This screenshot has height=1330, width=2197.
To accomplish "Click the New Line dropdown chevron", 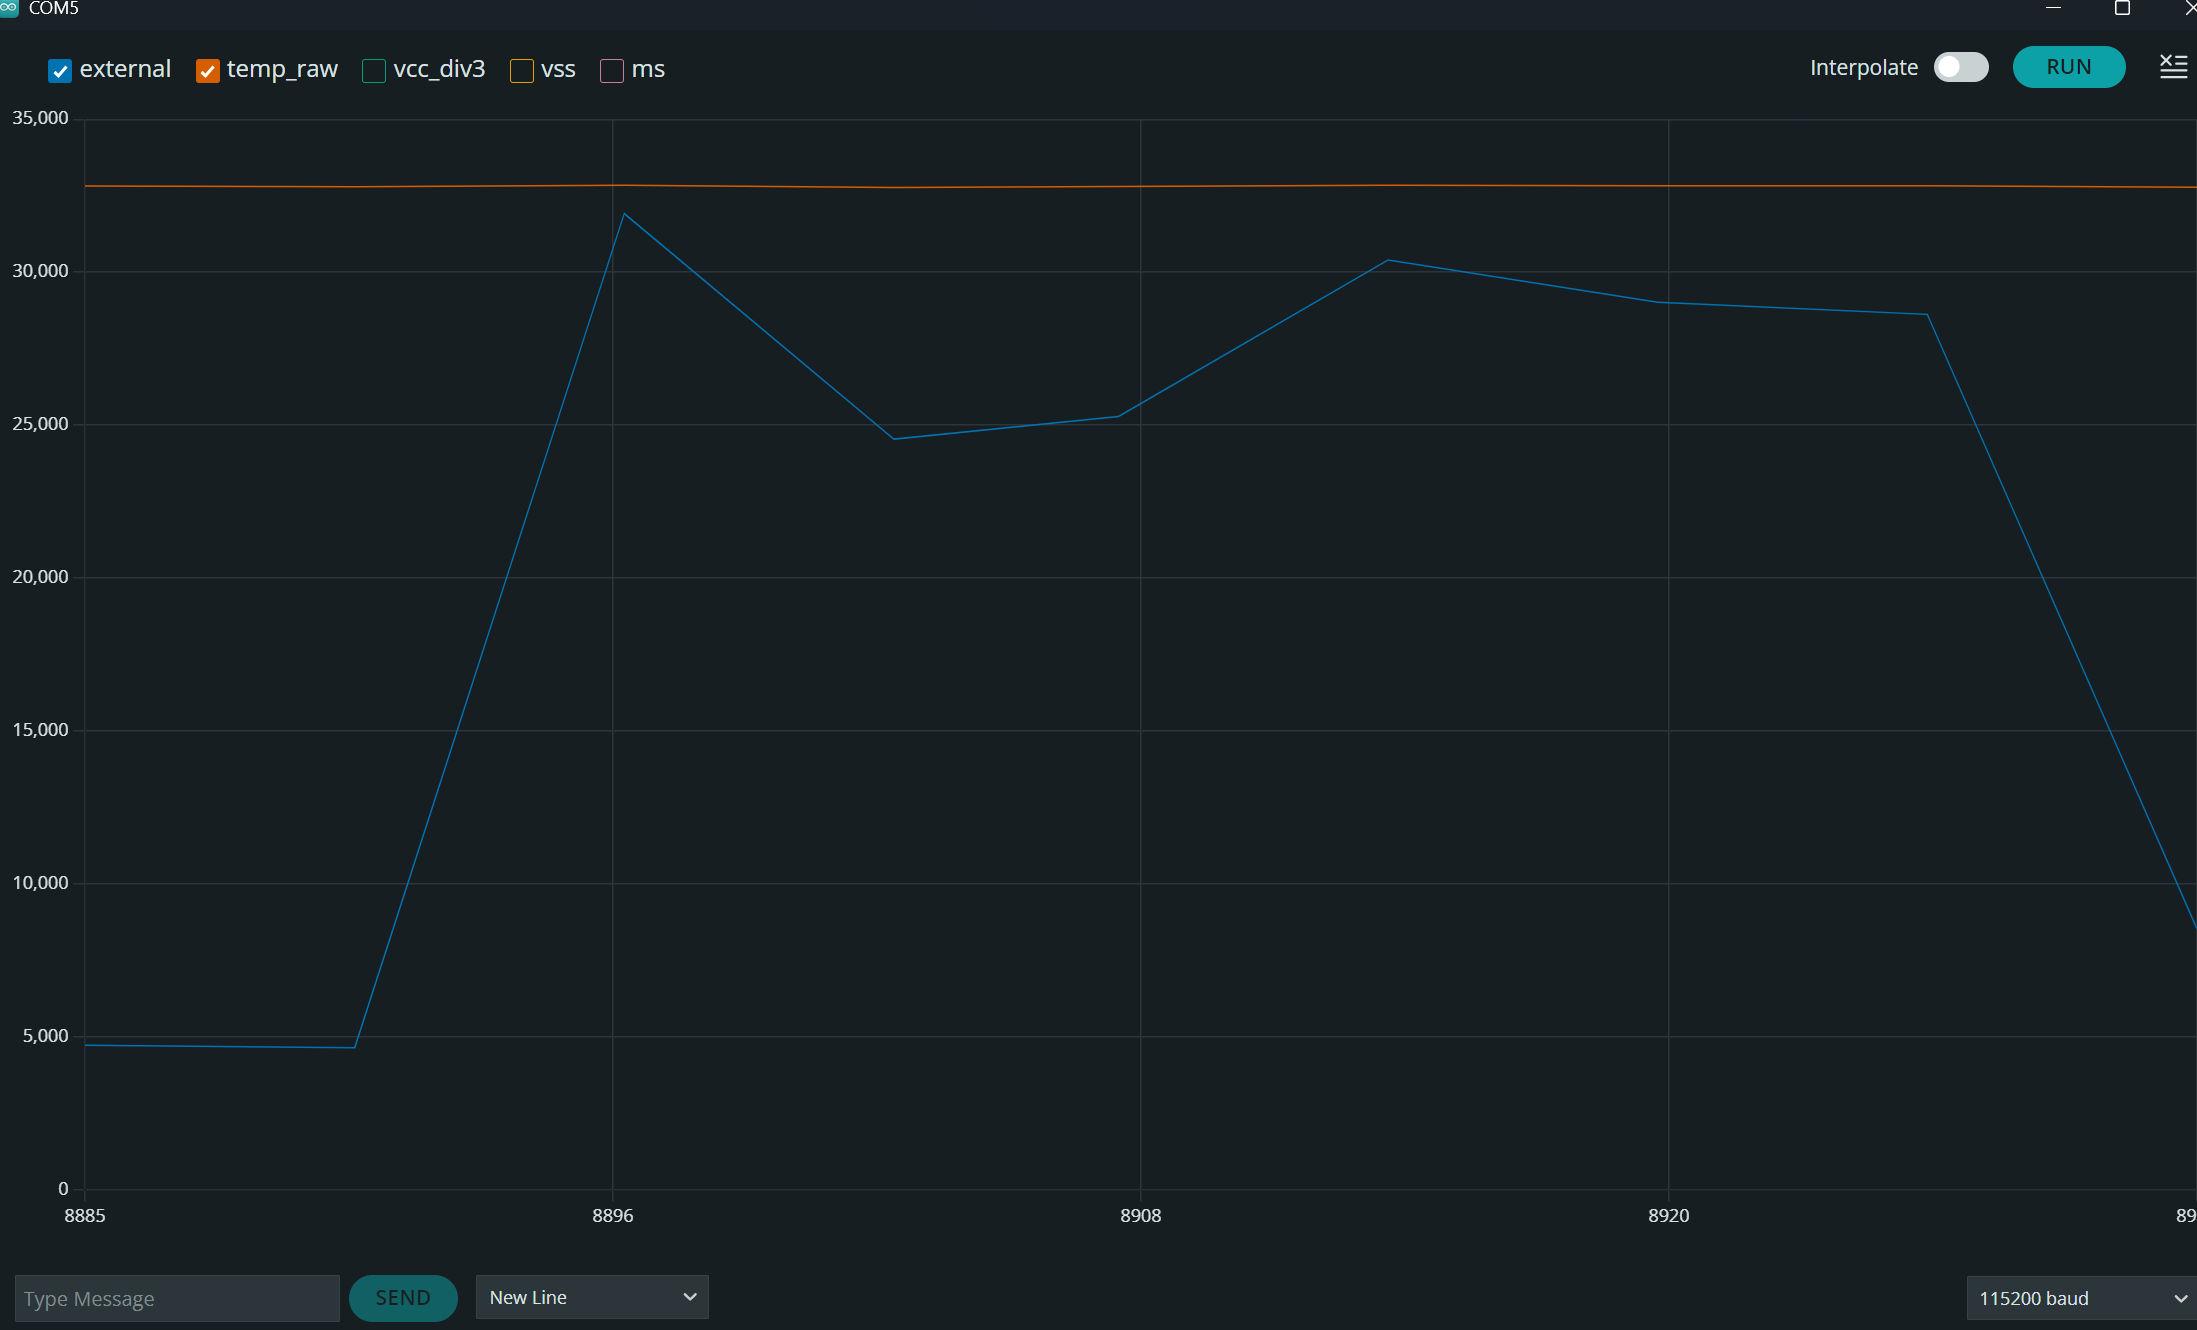I will (689, 1297).
